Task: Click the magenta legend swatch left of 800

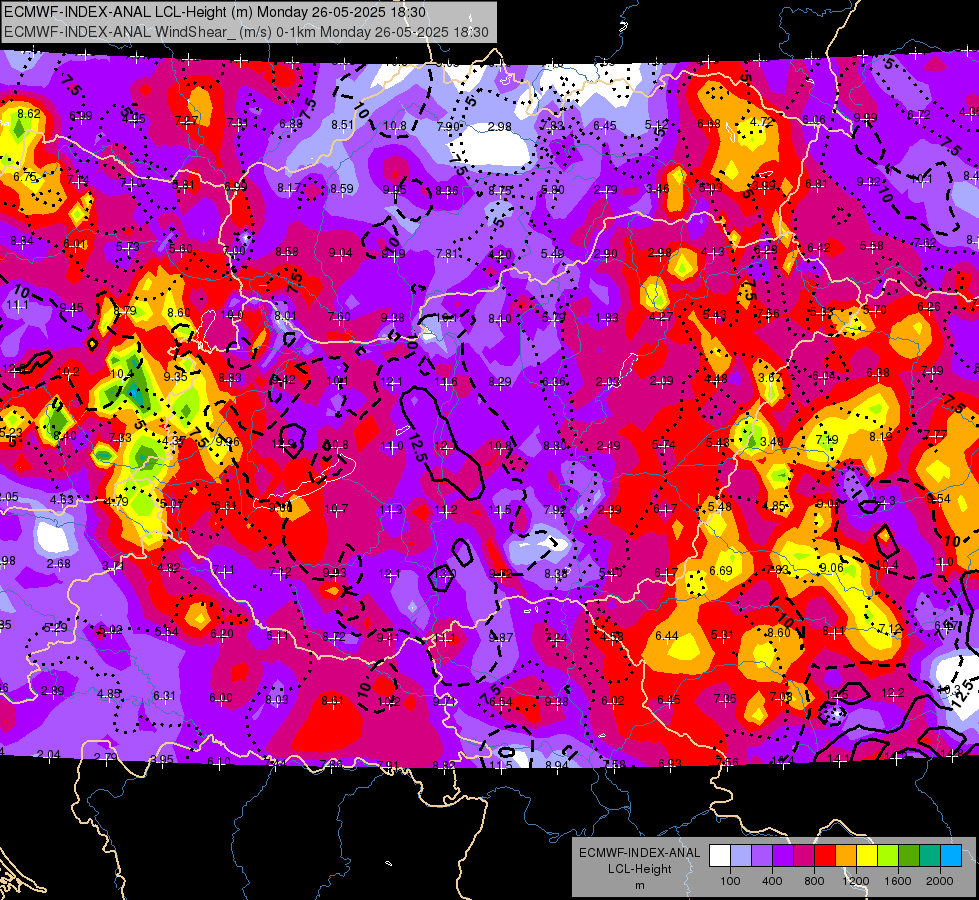Action: (x=804, y=856)
